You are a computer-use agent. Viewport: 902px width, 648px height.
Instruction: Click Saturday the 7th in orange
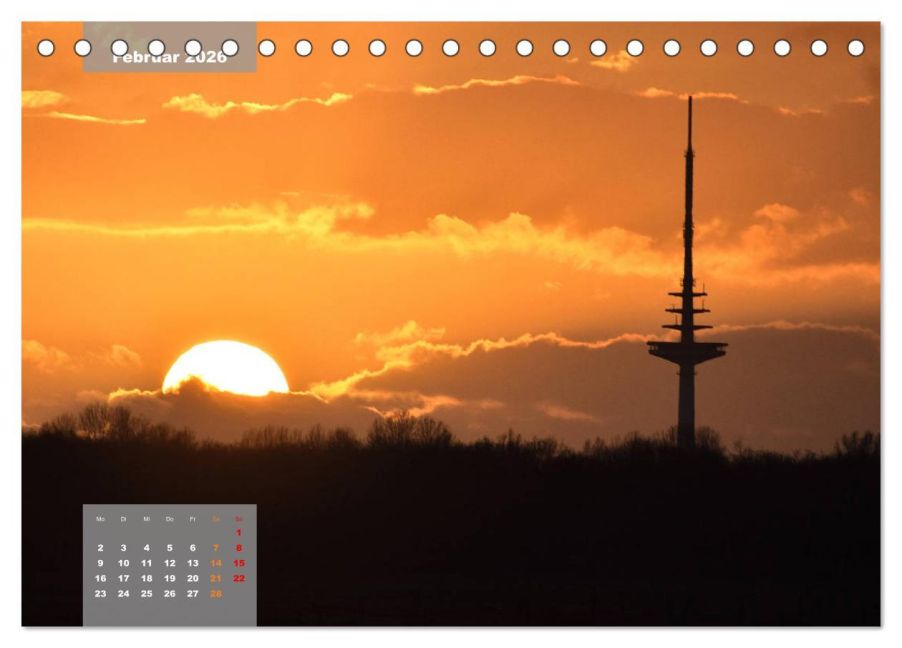(x=216, y=548)
